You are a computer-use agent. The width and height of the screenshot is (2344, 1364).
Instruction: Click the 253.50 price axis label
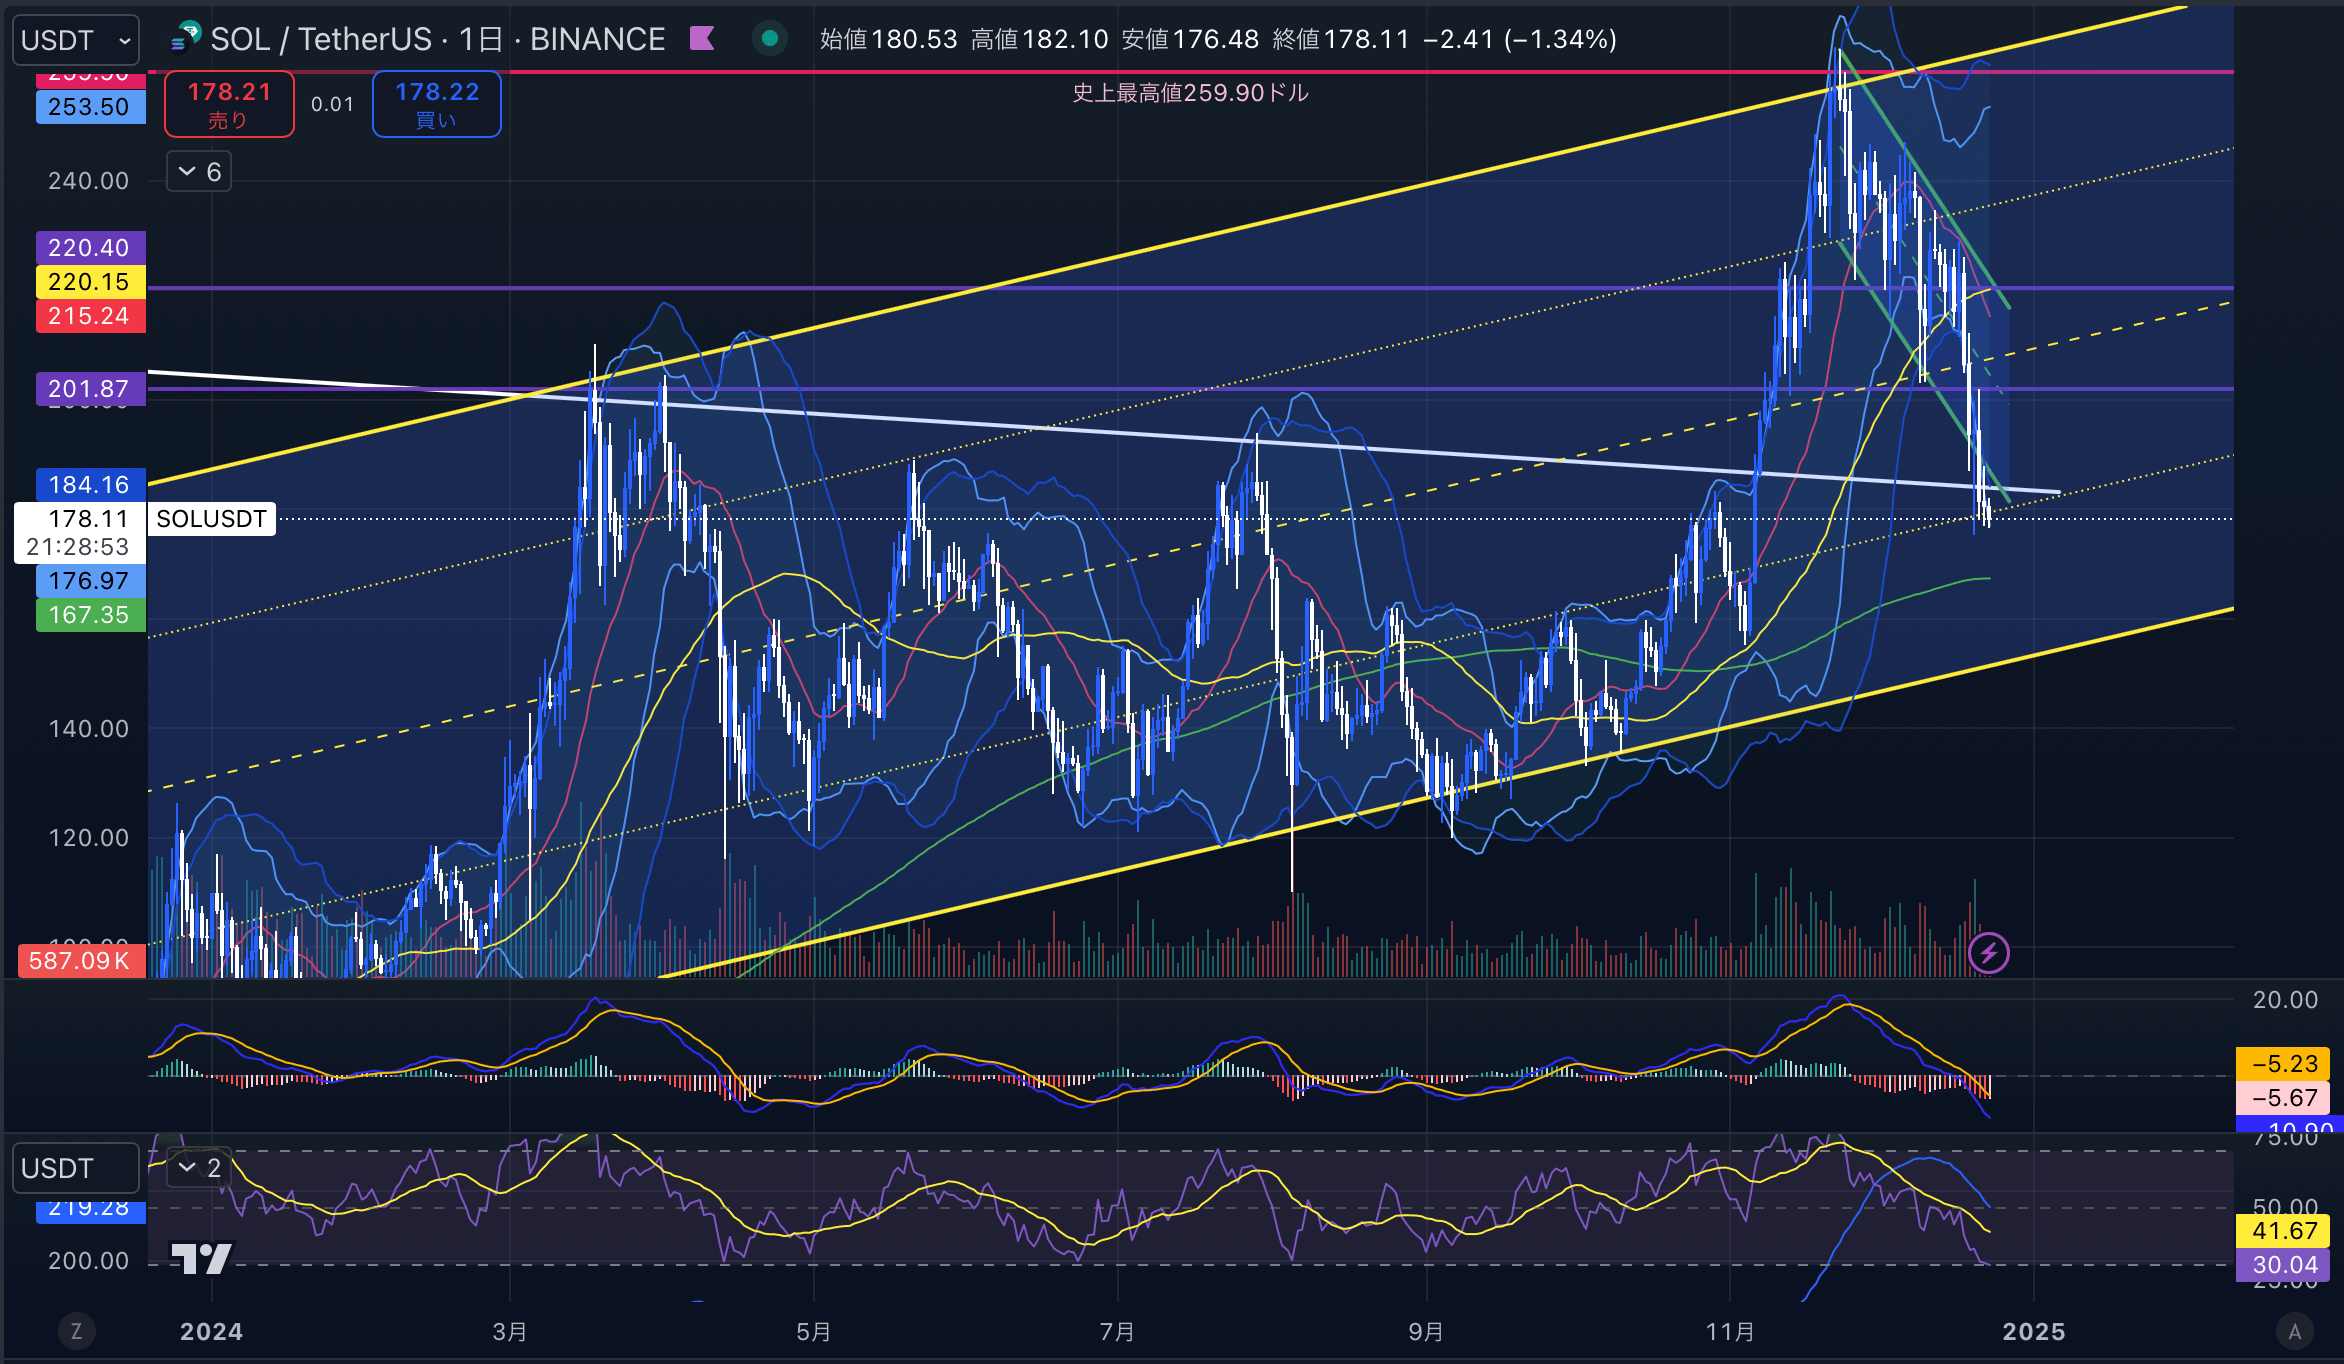click(x=90, y=107)
